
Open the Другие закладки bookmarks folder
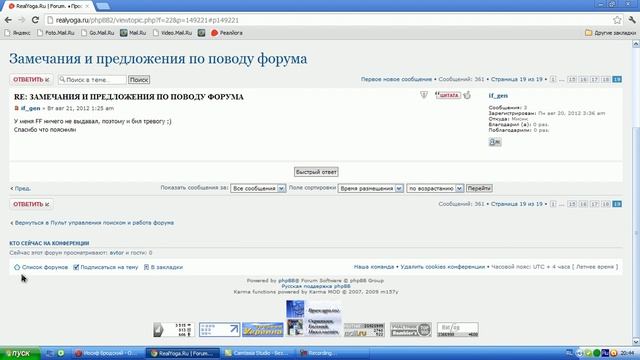point(610,33)
